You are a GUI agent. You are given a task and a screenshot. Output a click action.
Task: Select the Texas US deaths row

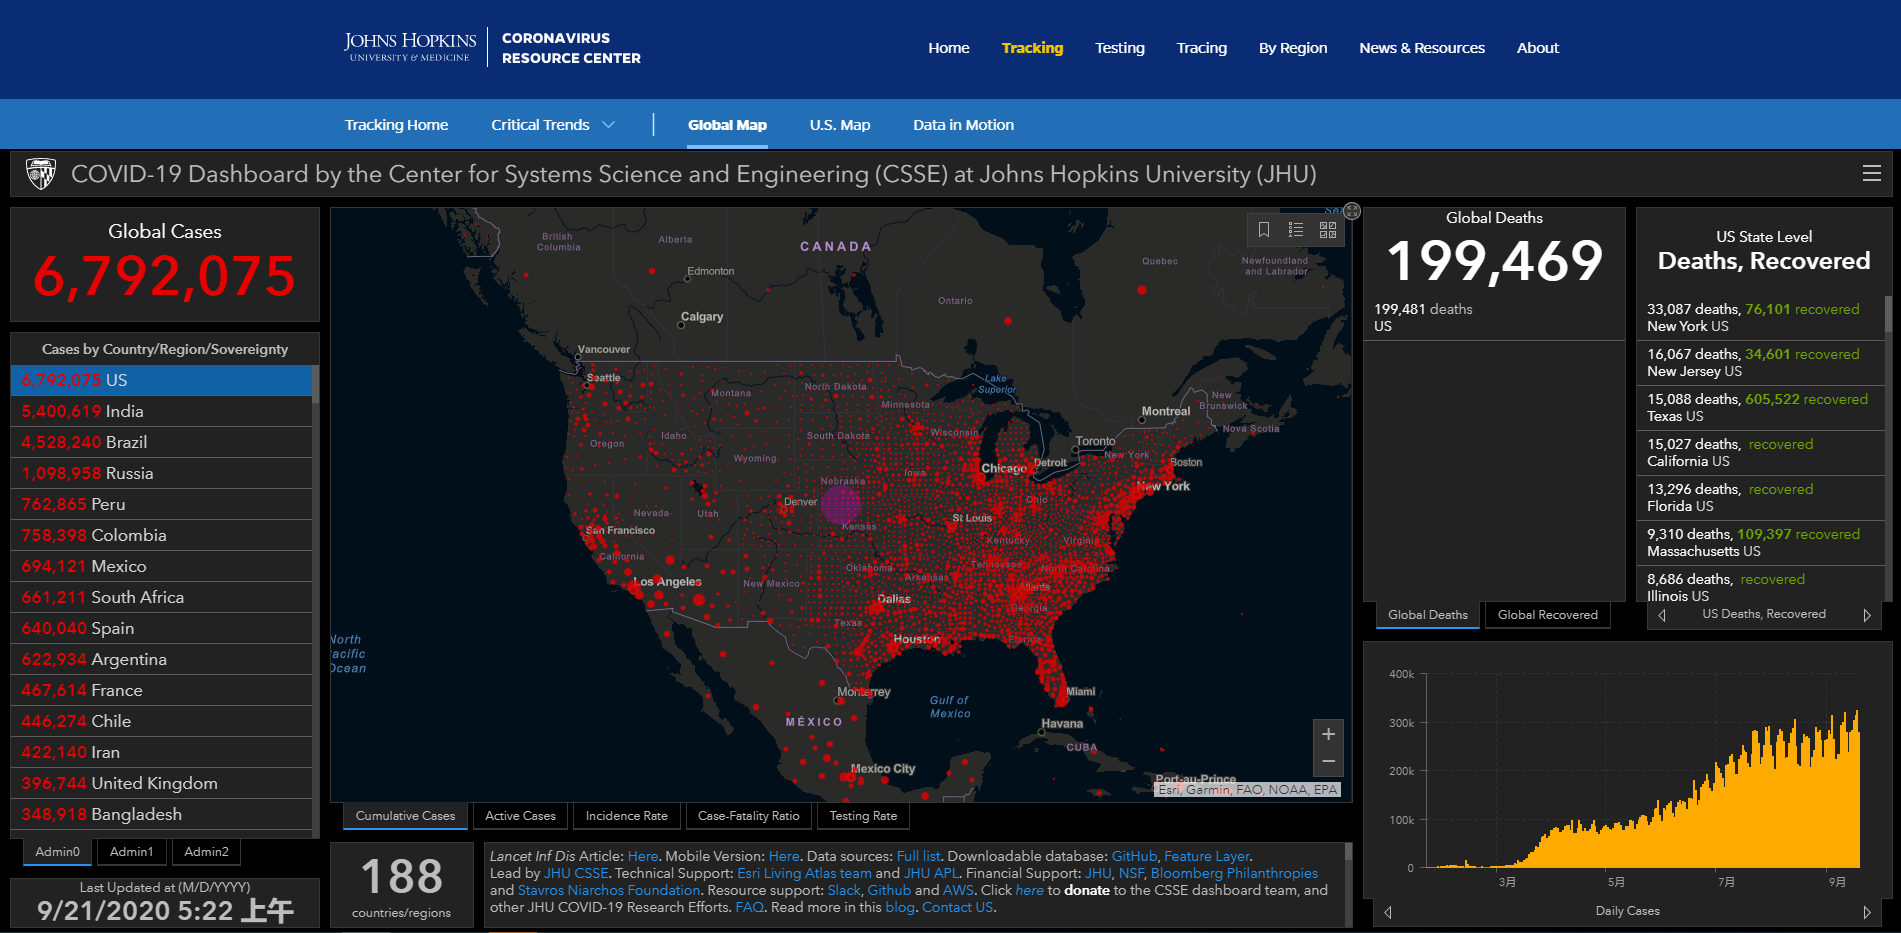(x=1761, y=408)
